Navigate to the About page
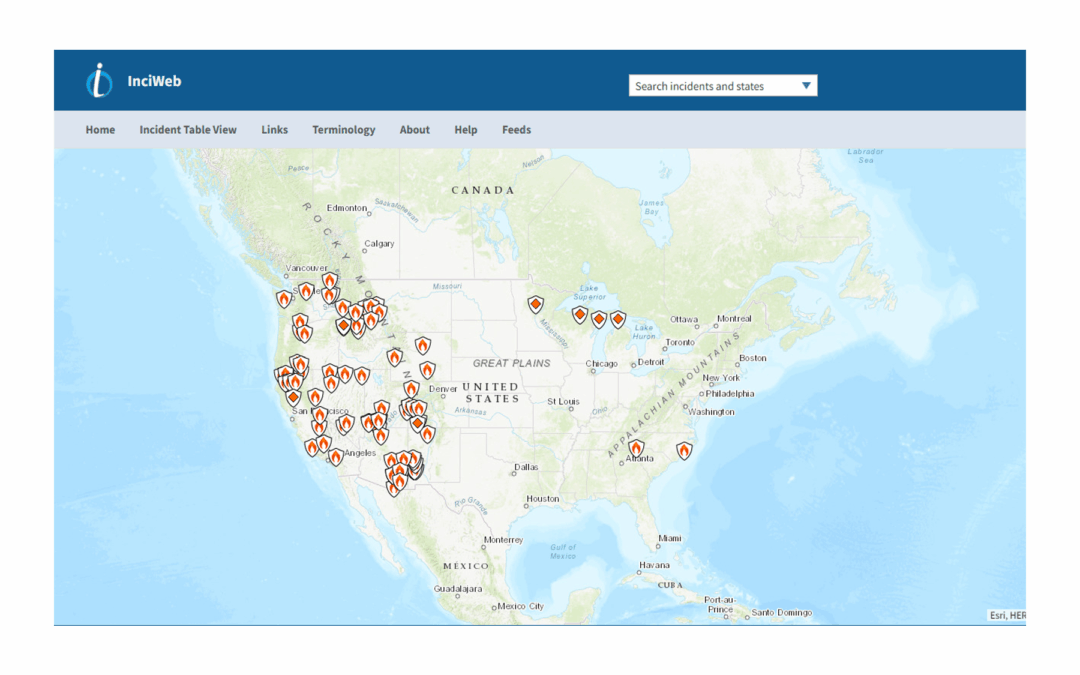The height and width of the screenshot is (675, 1080). 414,130
